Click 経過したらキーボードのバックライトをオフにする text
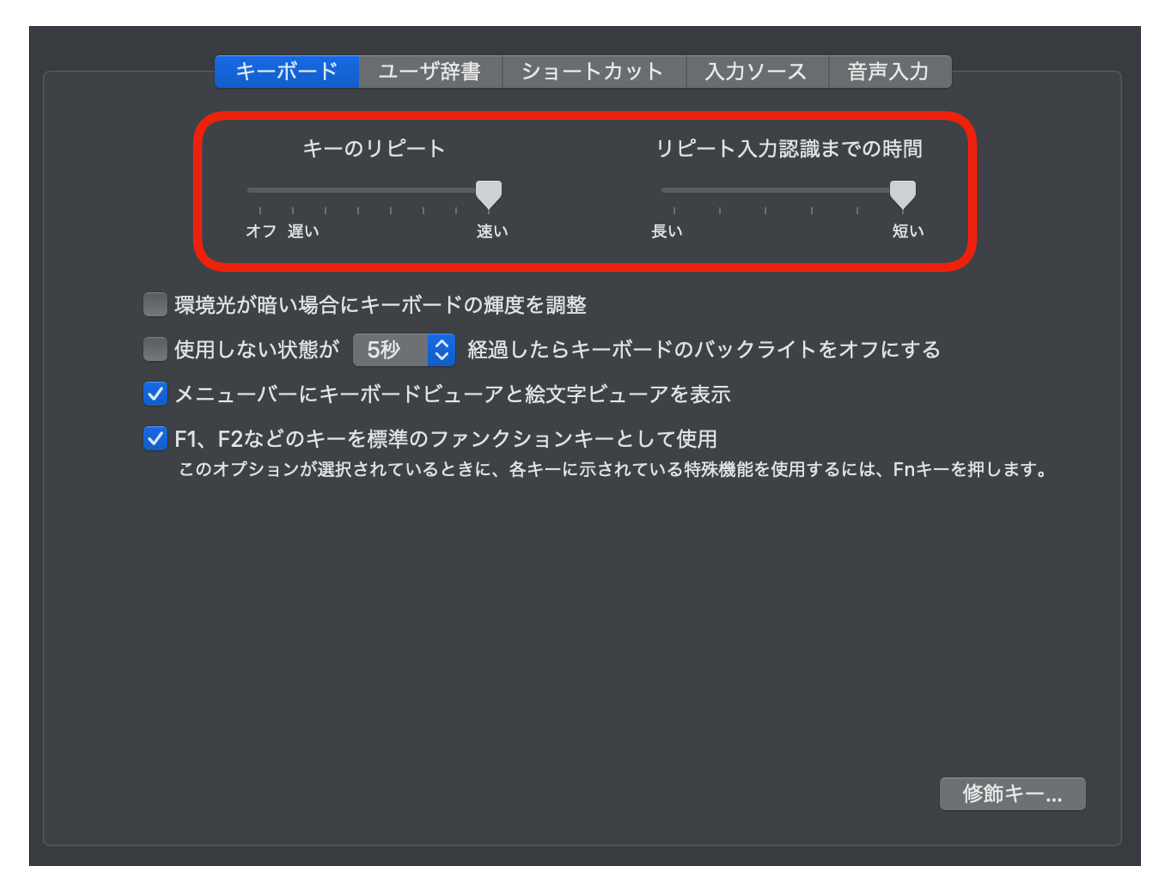The height and width of the screenshot is (894, 1176). tap(704, 350)
